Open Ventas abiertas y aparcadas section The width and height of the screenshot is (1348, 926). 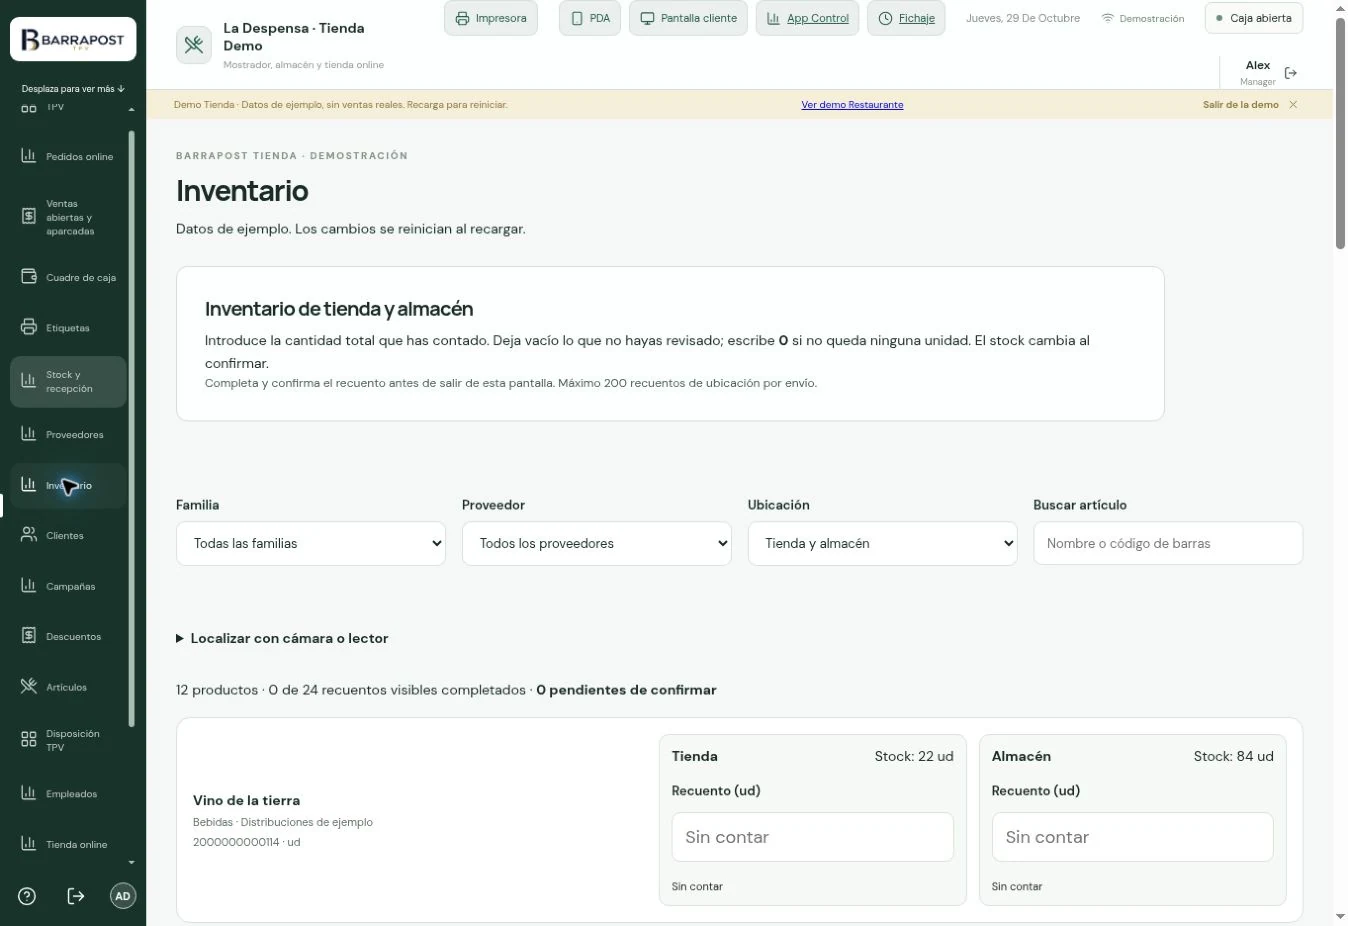pos(68,217)
